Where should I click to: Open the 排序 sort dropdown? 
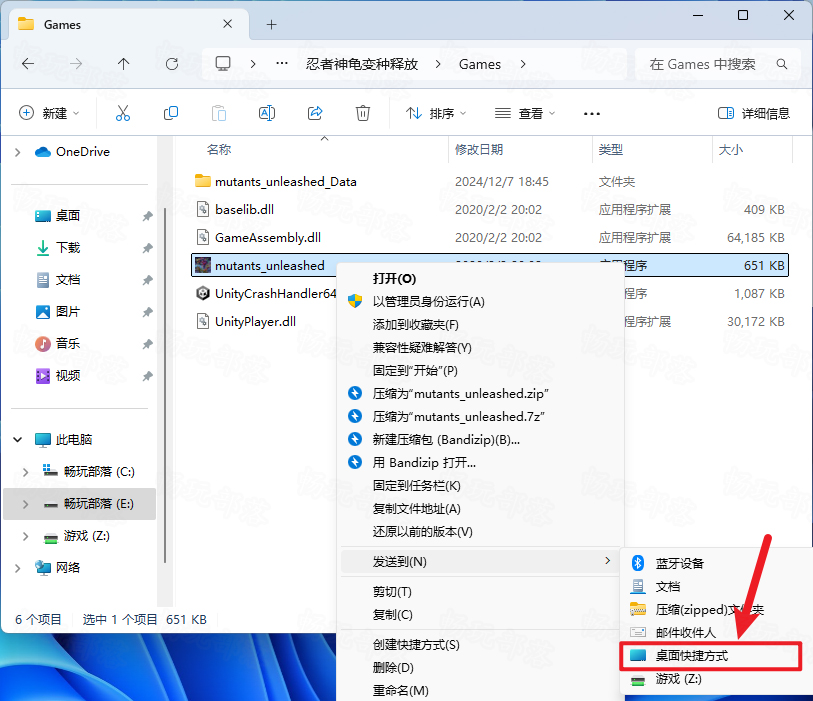click(436, 113)
